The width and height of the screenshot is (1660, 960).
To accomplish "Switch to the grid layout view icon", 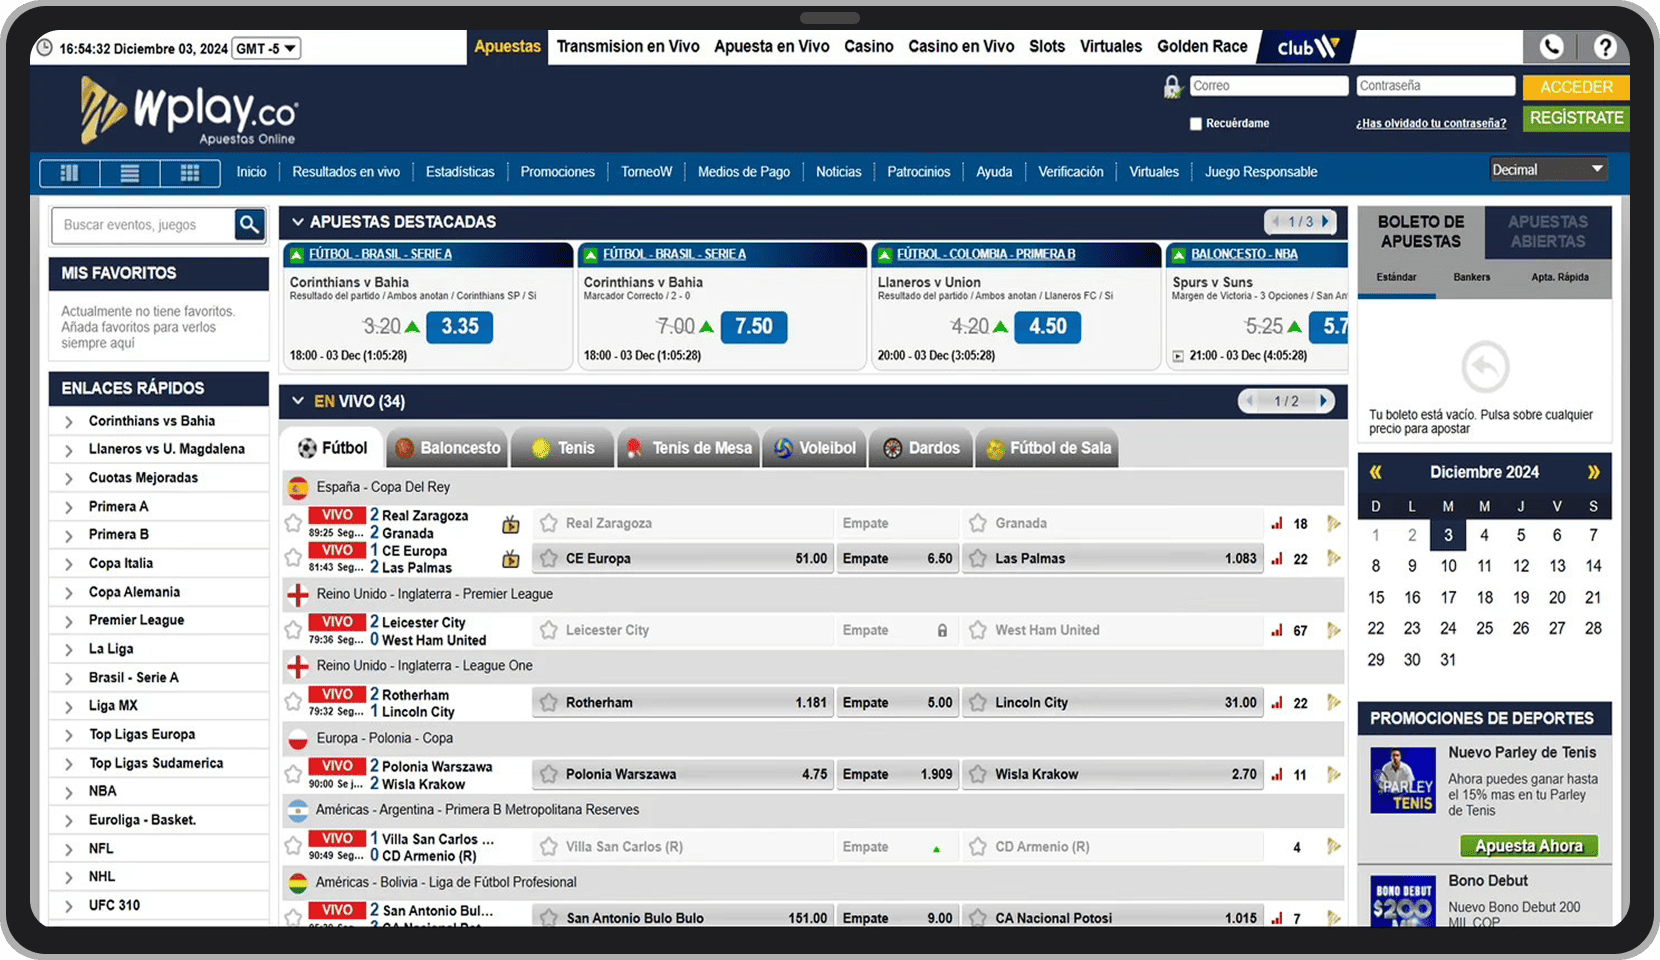I will [190, 172].
